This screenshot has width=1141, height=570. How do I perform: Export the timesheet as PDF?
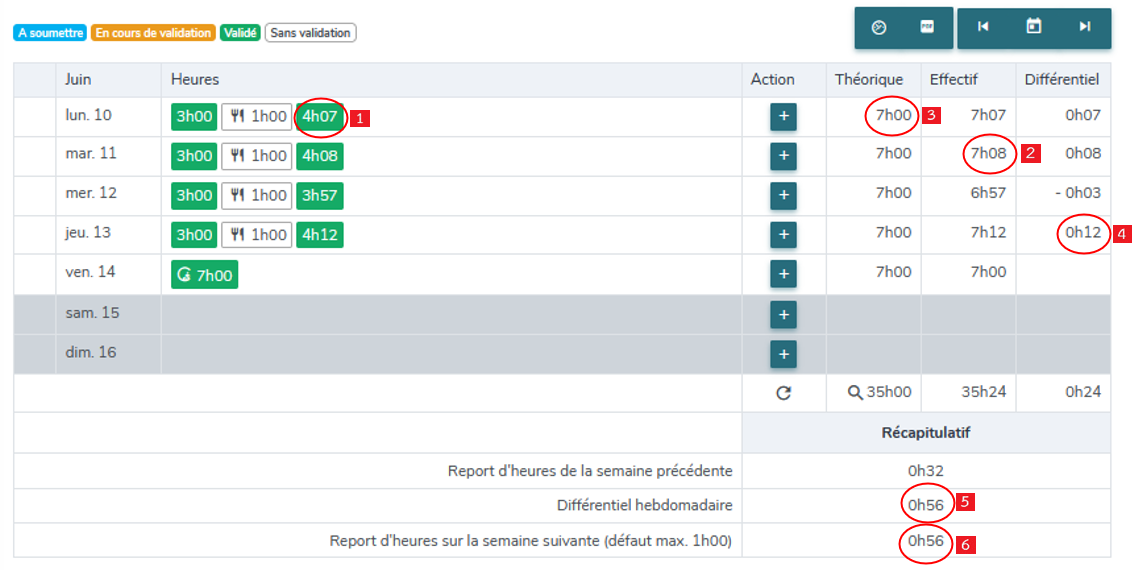pos(927,27)
